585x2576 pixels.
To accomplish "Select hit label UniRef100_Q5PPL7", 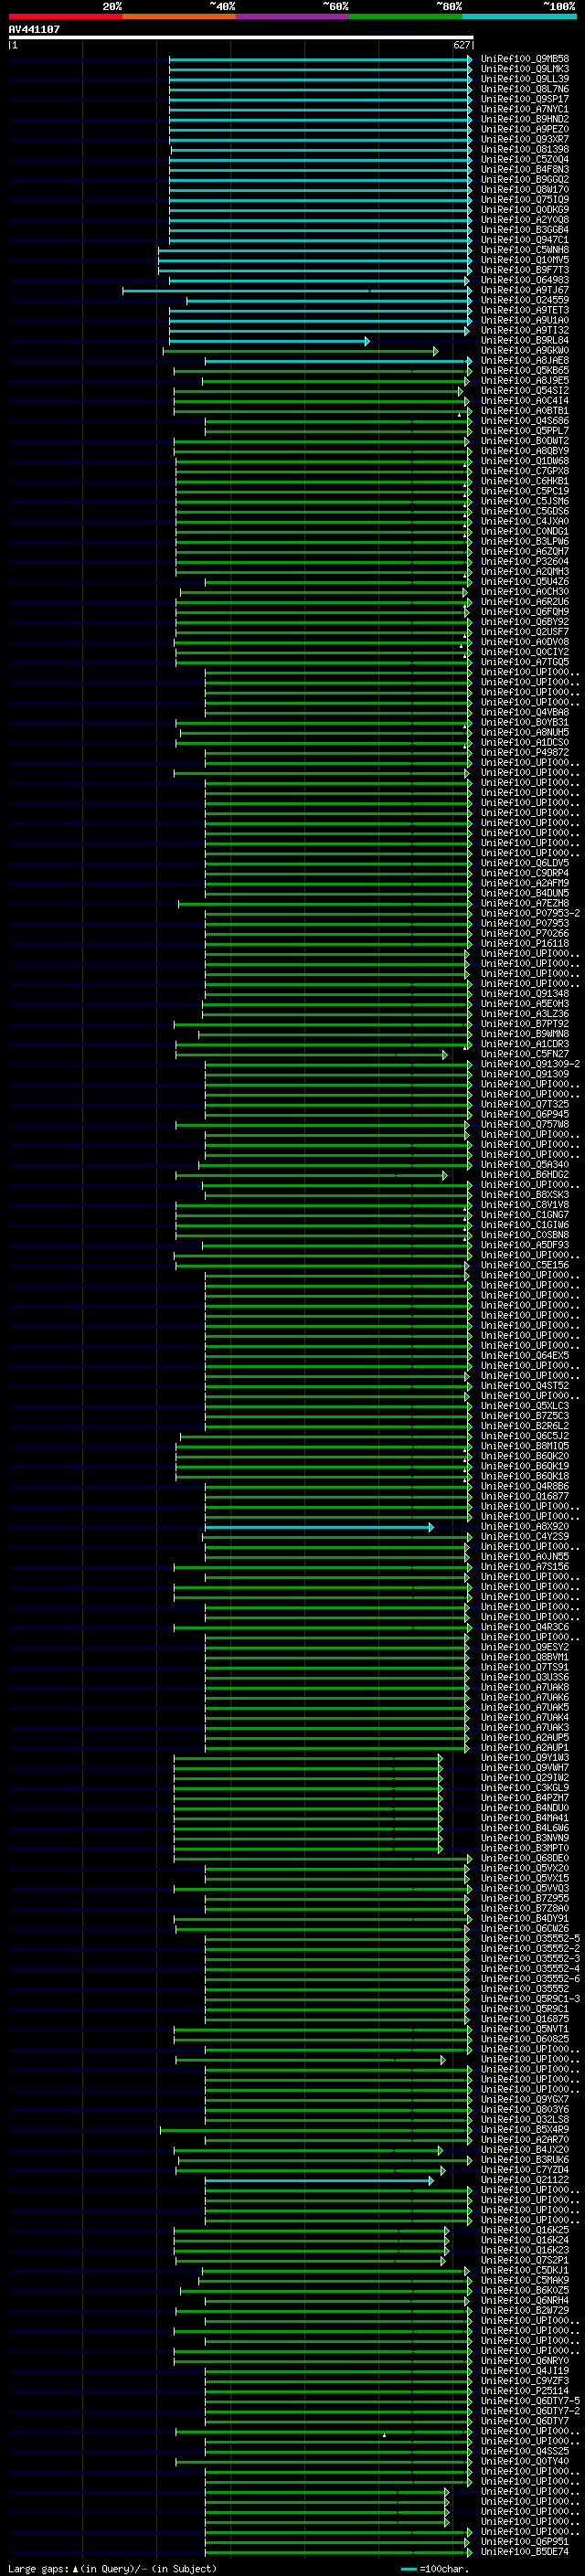I will [x=524, y=431].
